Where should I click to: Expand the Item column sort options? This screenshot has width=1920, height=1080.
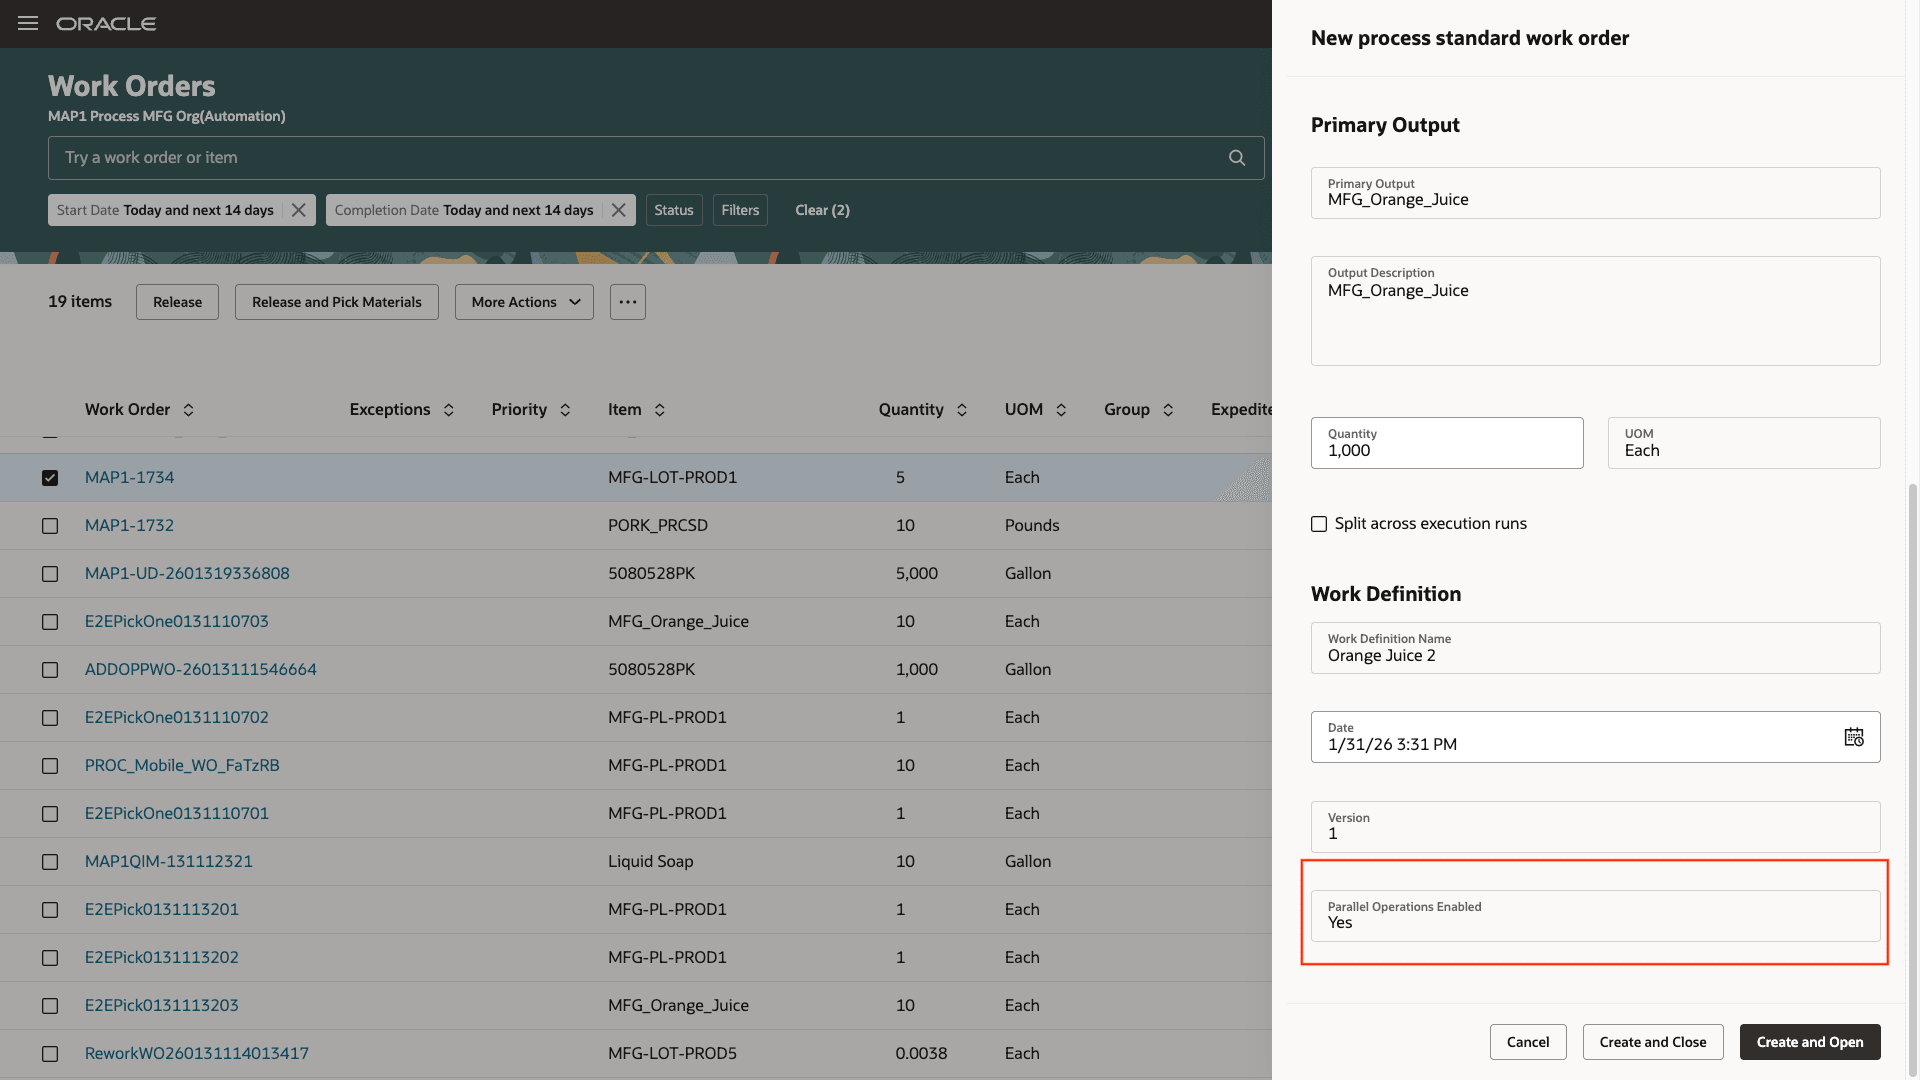pyautogui.click(x=661, y=409)
